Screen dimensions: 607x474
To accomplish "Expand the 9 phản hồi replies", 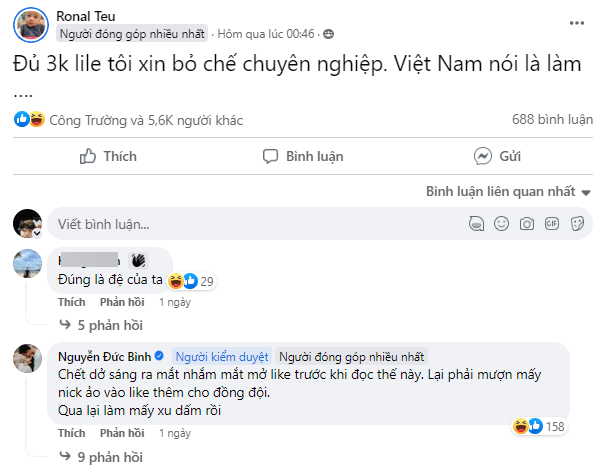I will pos(101,457).
